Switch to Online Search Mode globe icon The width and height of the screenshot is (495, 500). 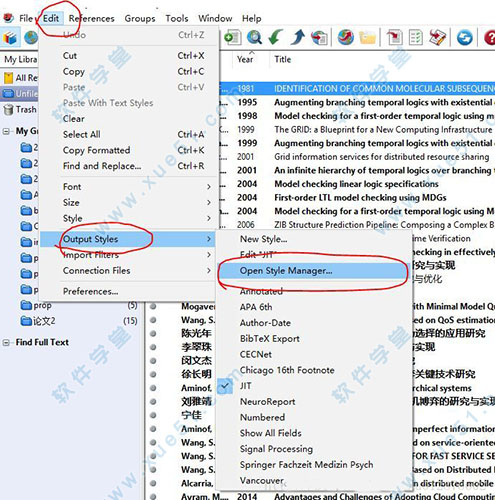coord(31,37)
